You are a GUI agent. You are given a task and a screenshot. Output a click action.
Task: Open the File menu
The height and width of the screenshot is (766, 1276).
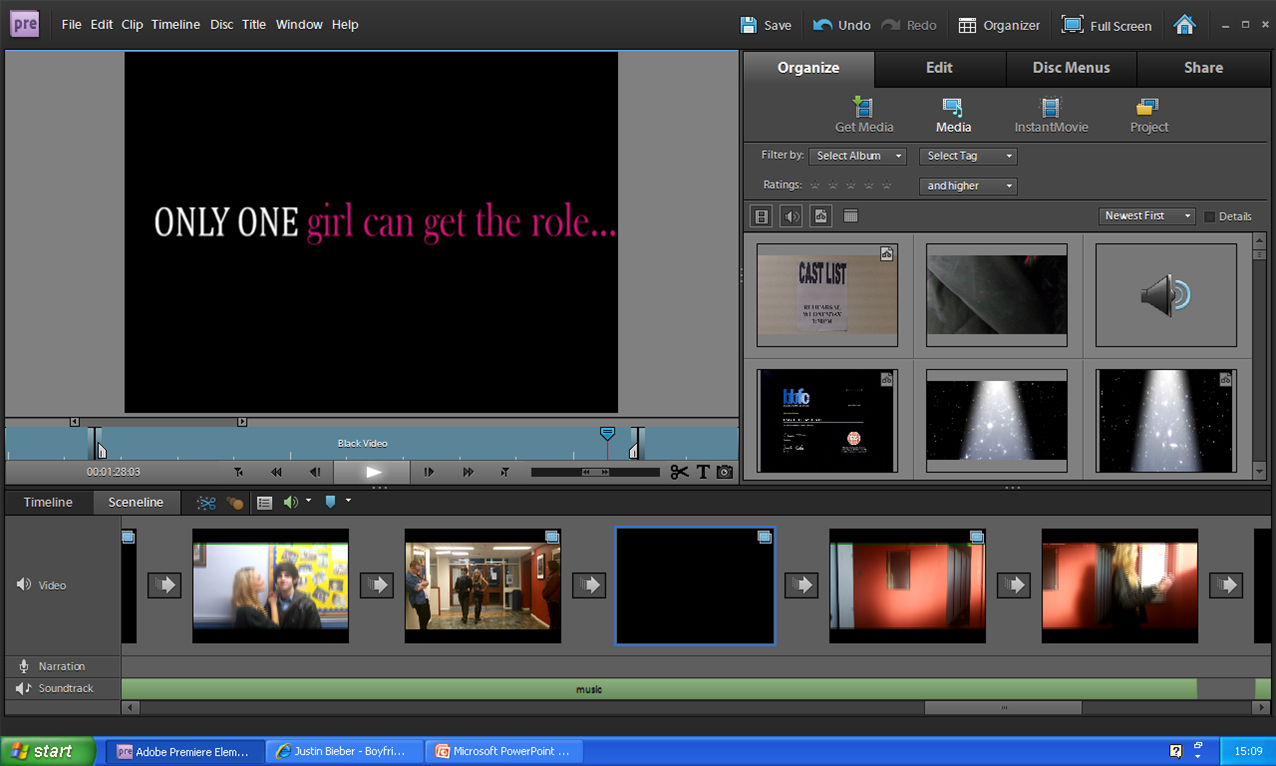coord(71,24)
